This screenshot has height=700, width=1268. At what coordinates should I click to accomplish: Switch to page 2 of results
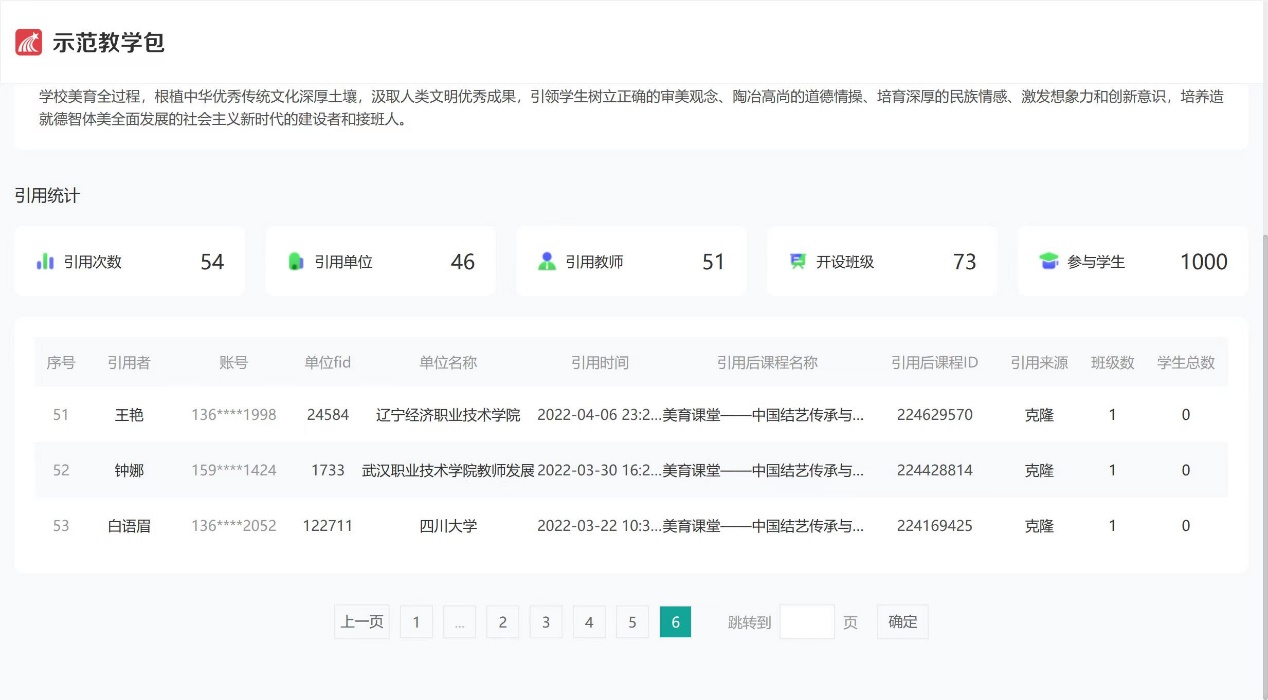(x=502, y=622)
